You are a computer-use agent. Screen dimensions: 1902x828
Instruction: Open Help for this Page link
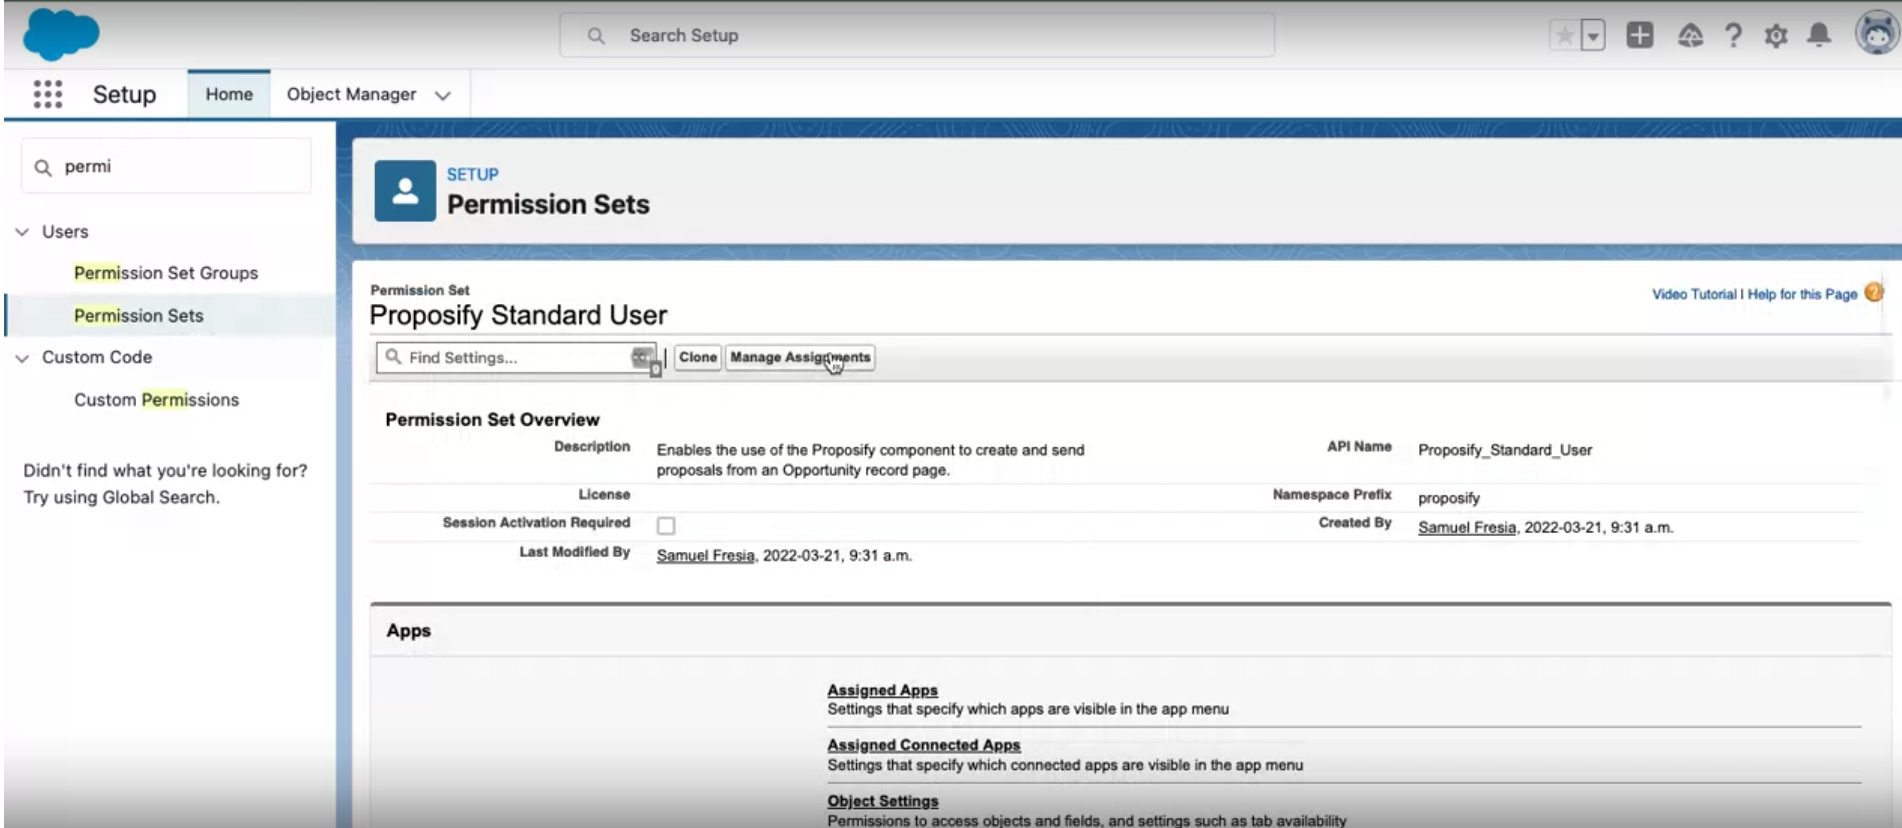pos(1802,294)
